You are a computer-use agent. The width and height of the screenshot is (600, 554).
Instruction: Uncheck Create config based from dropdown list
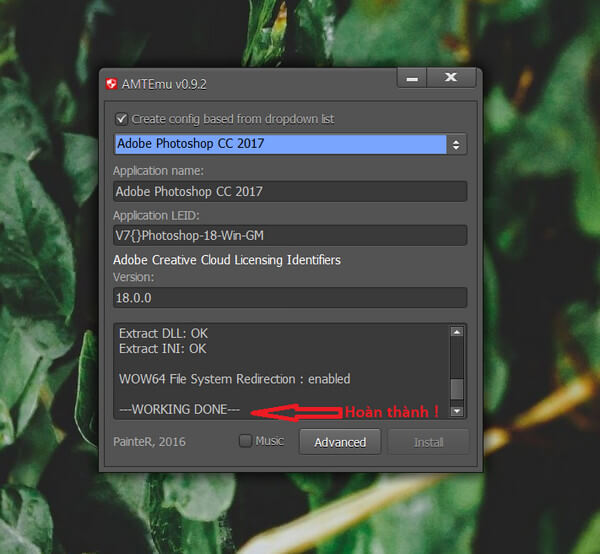(121, 119)
